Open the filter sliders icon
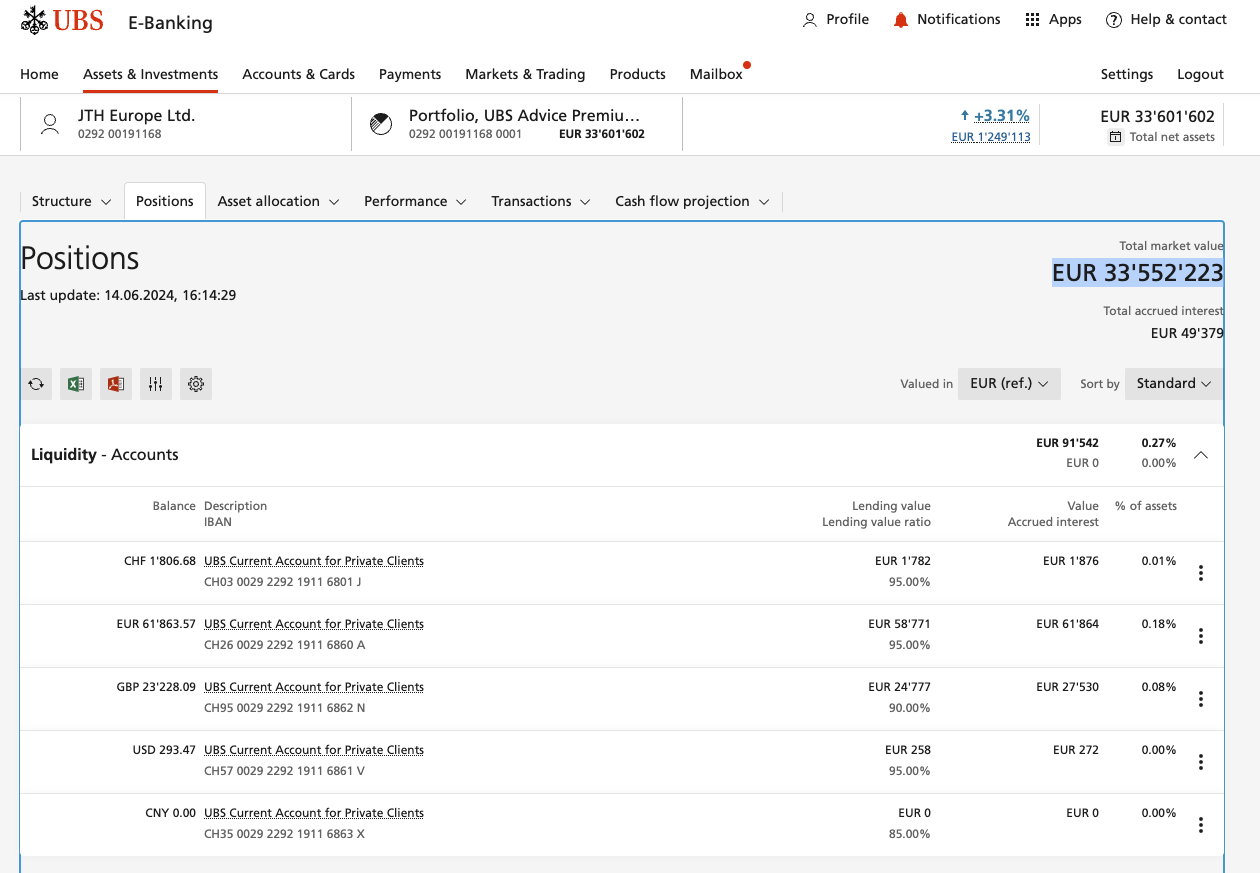The width and height of the screenshot is (1260, 873). click(156, 384)
